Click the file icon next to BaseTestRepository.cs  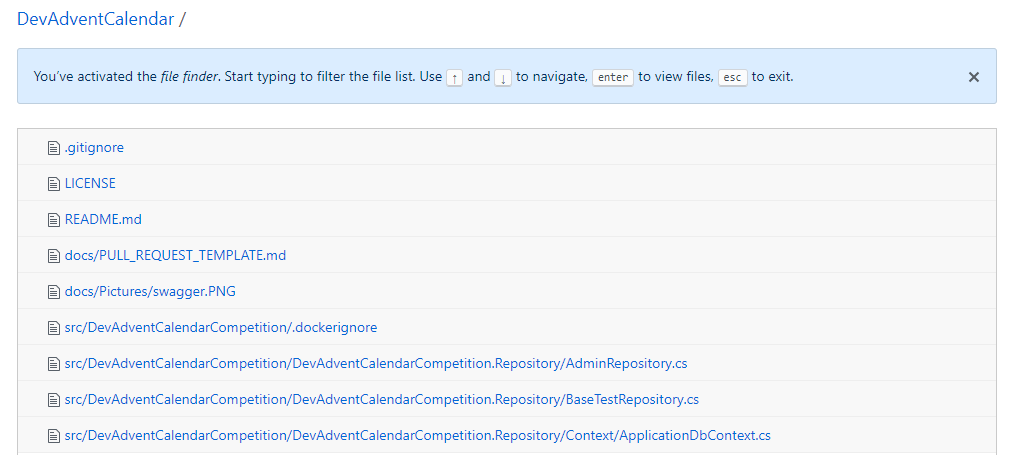(x=54, y=400)
